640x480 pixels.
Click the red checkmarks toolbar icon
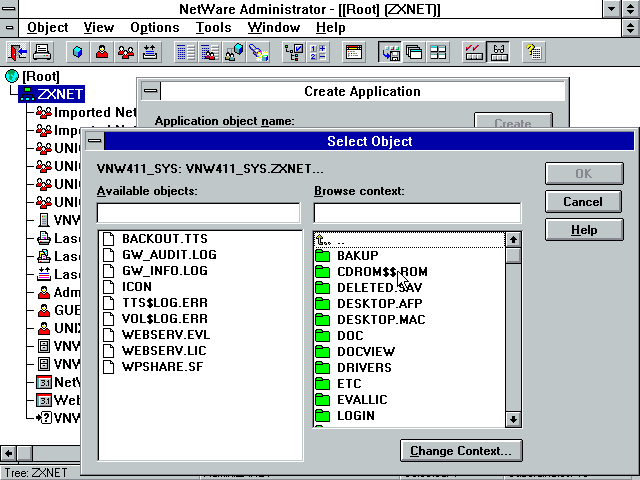[x=473, y=52]
